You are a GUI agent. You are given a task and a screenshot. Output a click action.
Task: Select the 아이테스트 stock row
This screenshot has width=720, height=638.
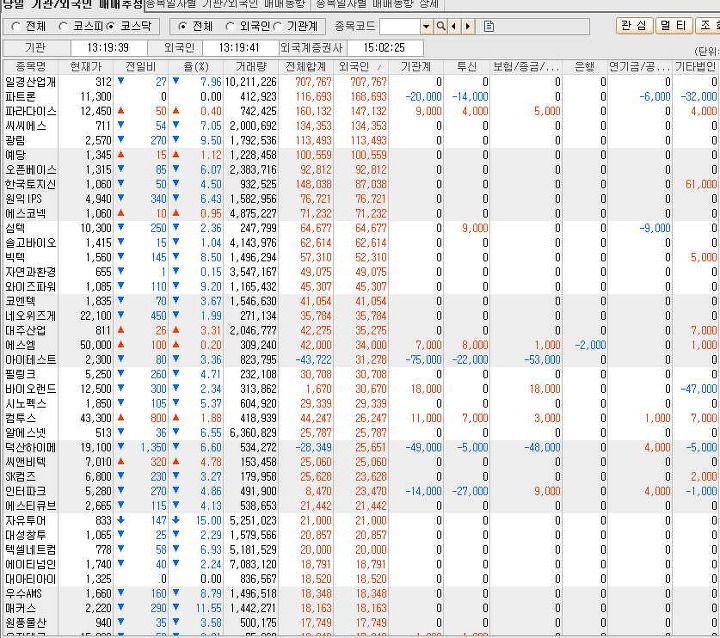[x=360, y=360]
